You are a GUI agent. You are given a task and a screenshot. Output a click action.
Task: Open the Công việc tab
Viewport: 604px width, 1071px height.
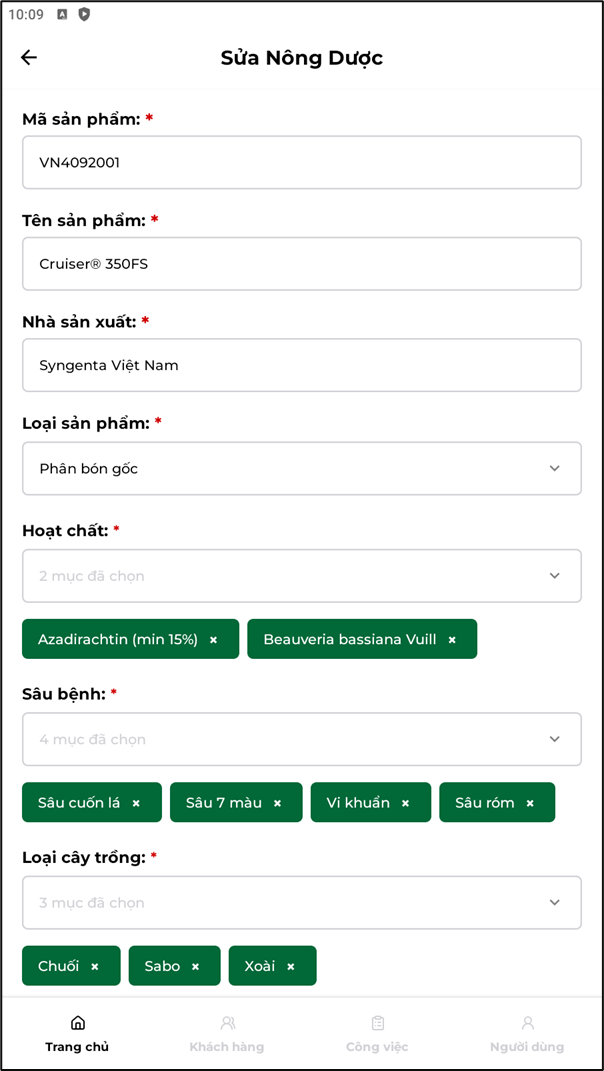(x=377, y=1034)
